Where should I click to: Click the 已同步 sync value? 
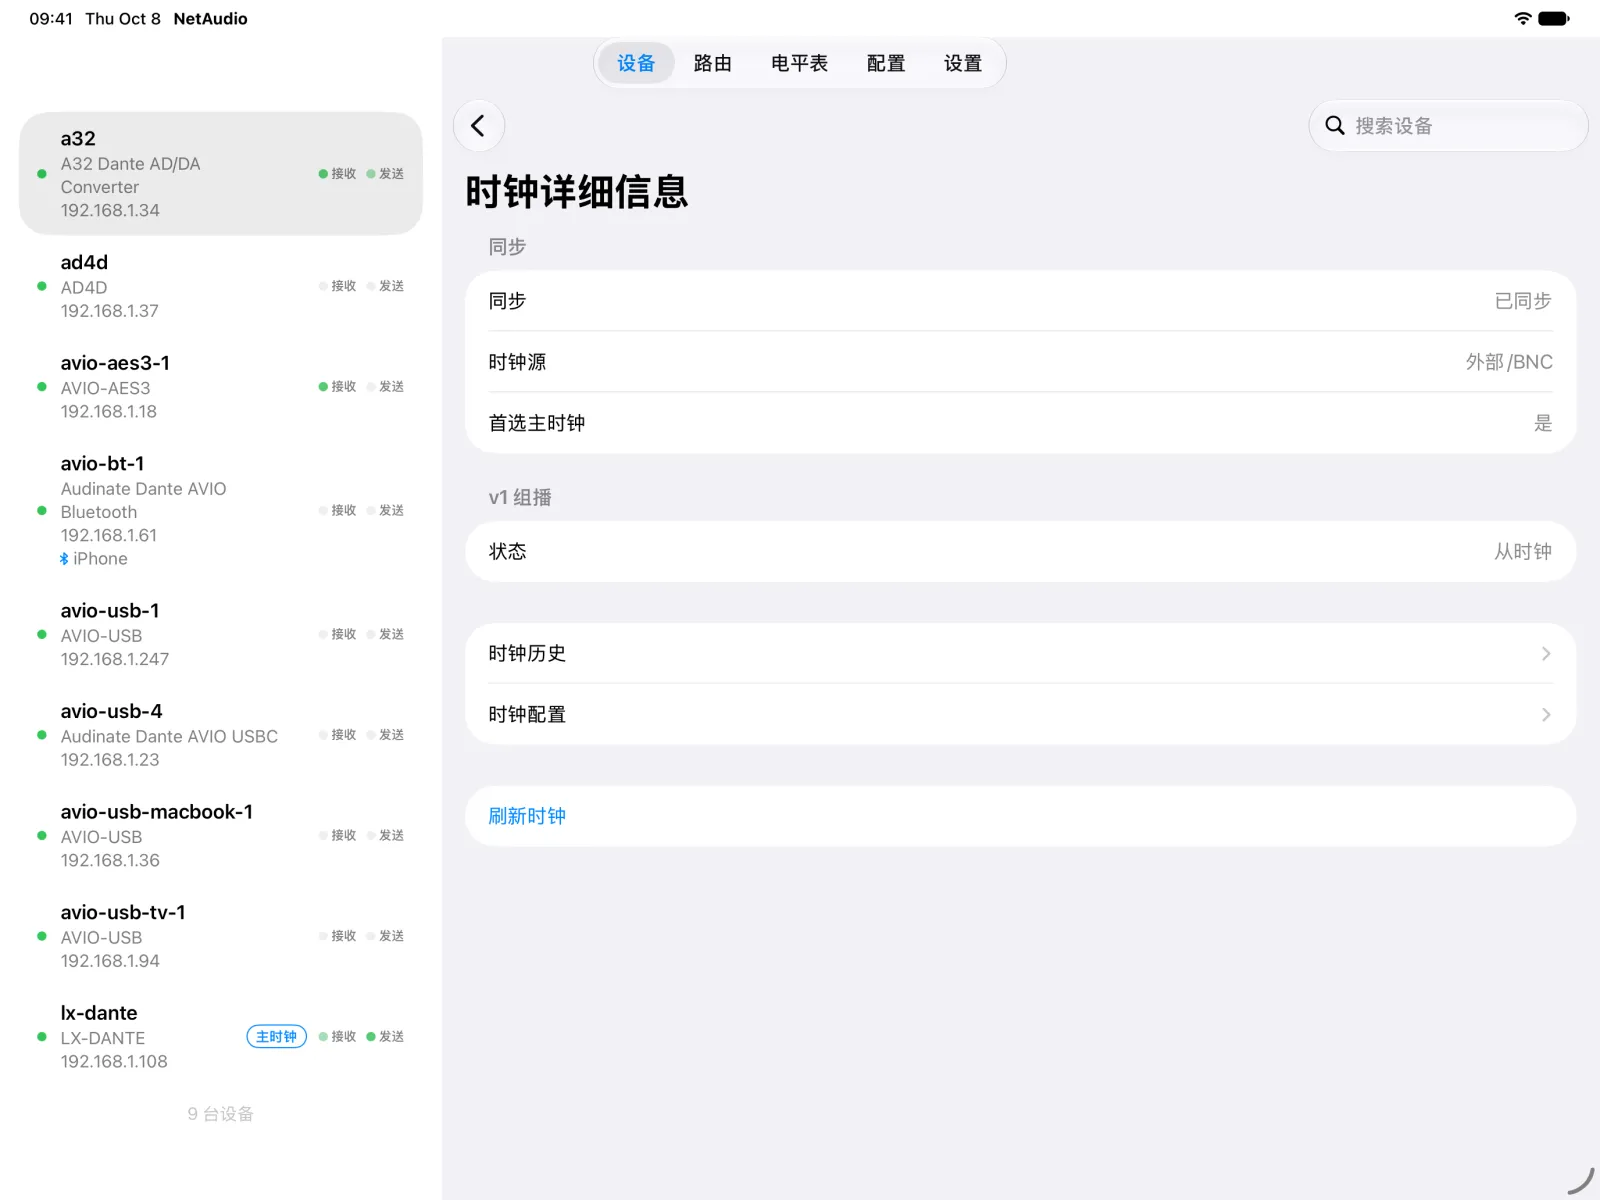click(1523, 301)
